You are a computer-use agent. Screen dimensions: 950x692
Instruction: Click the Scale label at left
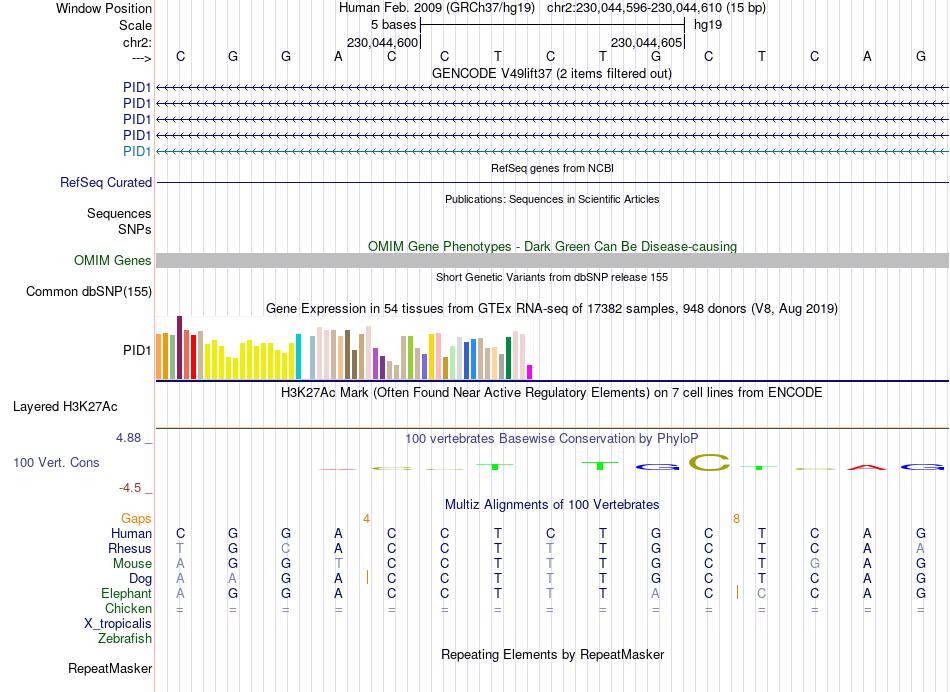coord(136,25)
